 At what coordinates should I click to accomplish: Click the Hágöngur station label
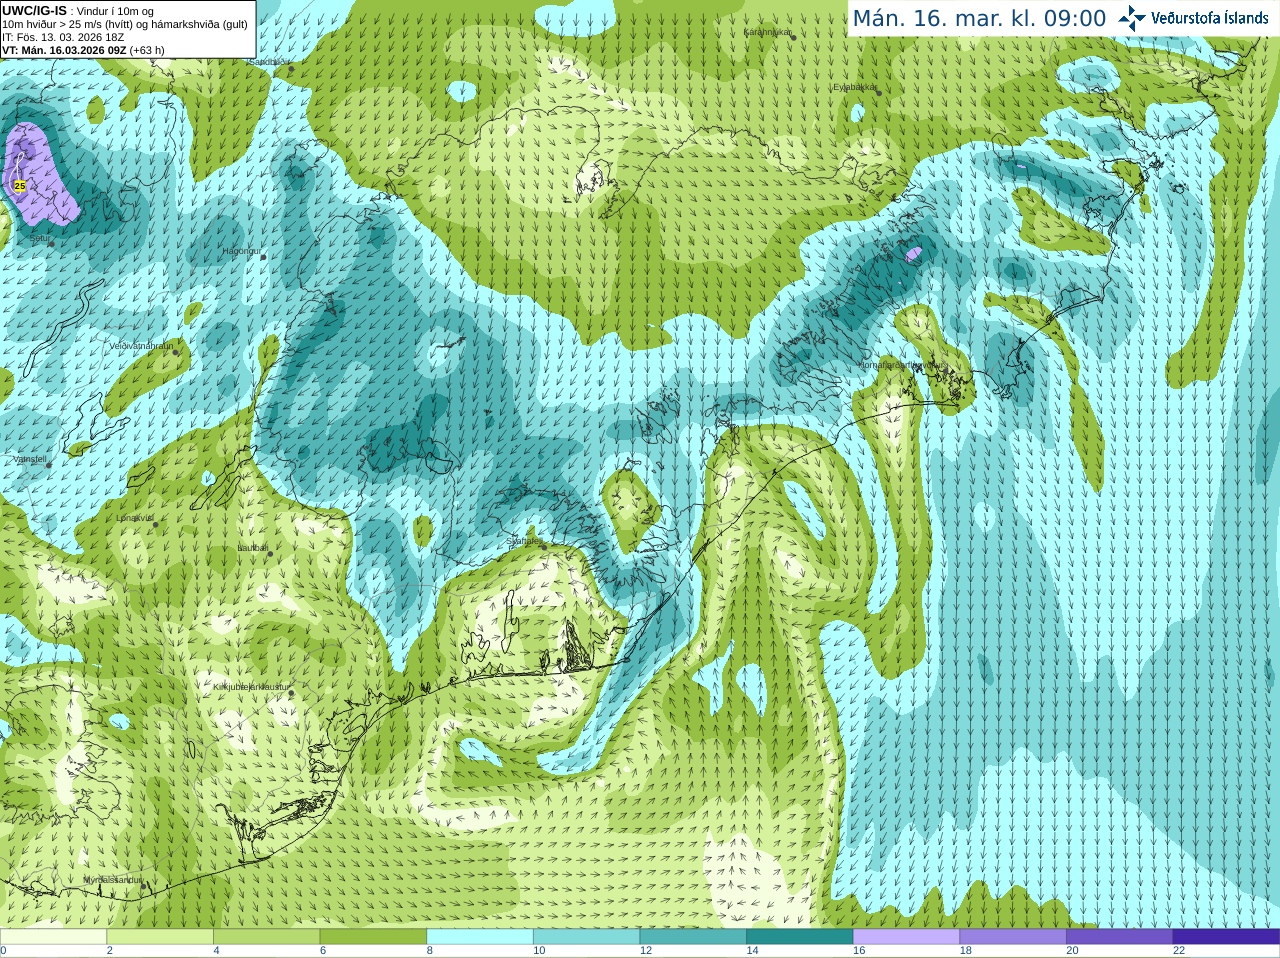(x=241, y=251)
